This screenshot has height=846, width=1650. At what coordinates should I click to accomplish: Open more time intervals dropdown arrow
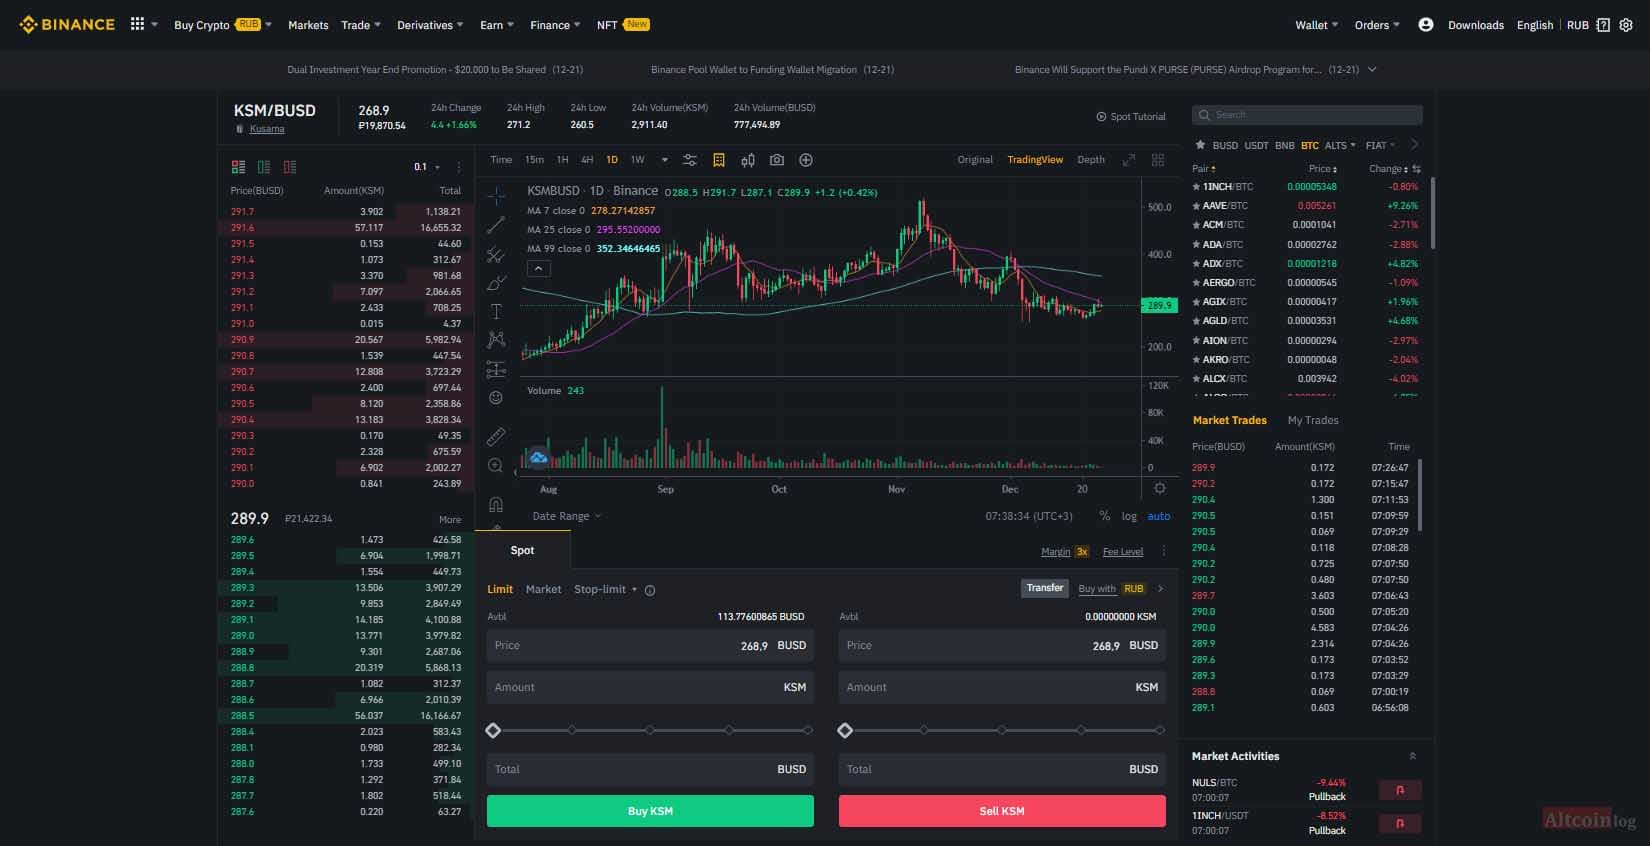[665, 160]
